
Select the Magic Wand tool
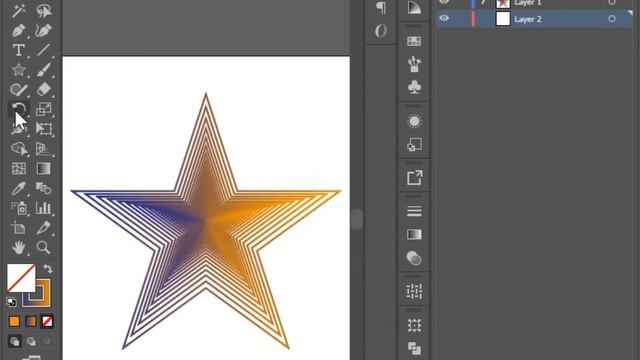[18, 11]
